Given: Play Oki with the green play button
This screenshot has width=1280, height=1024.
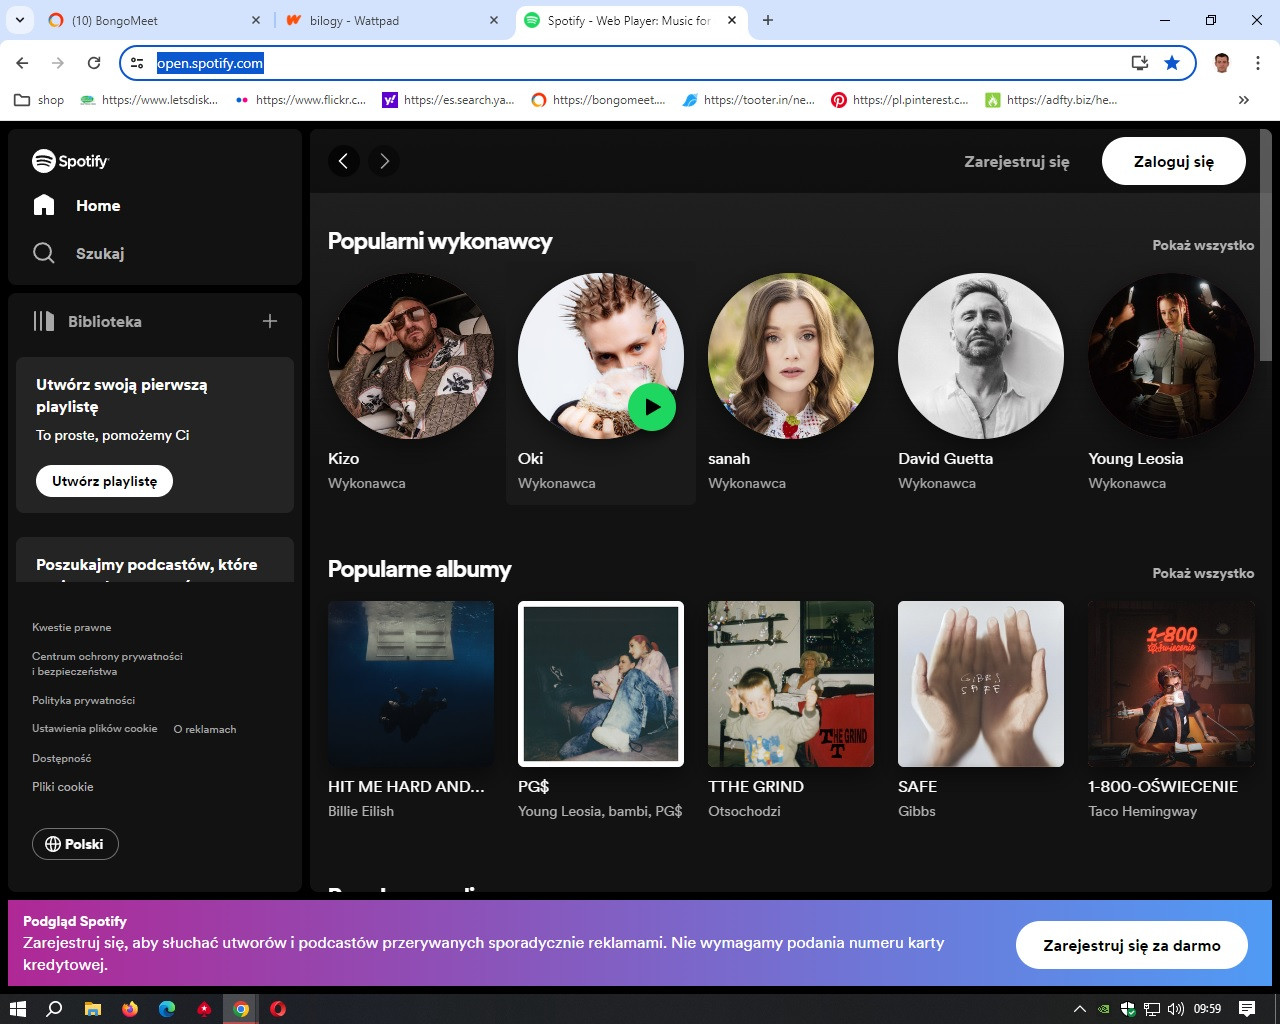Looking at the screenshot, I should pos(652,407).
